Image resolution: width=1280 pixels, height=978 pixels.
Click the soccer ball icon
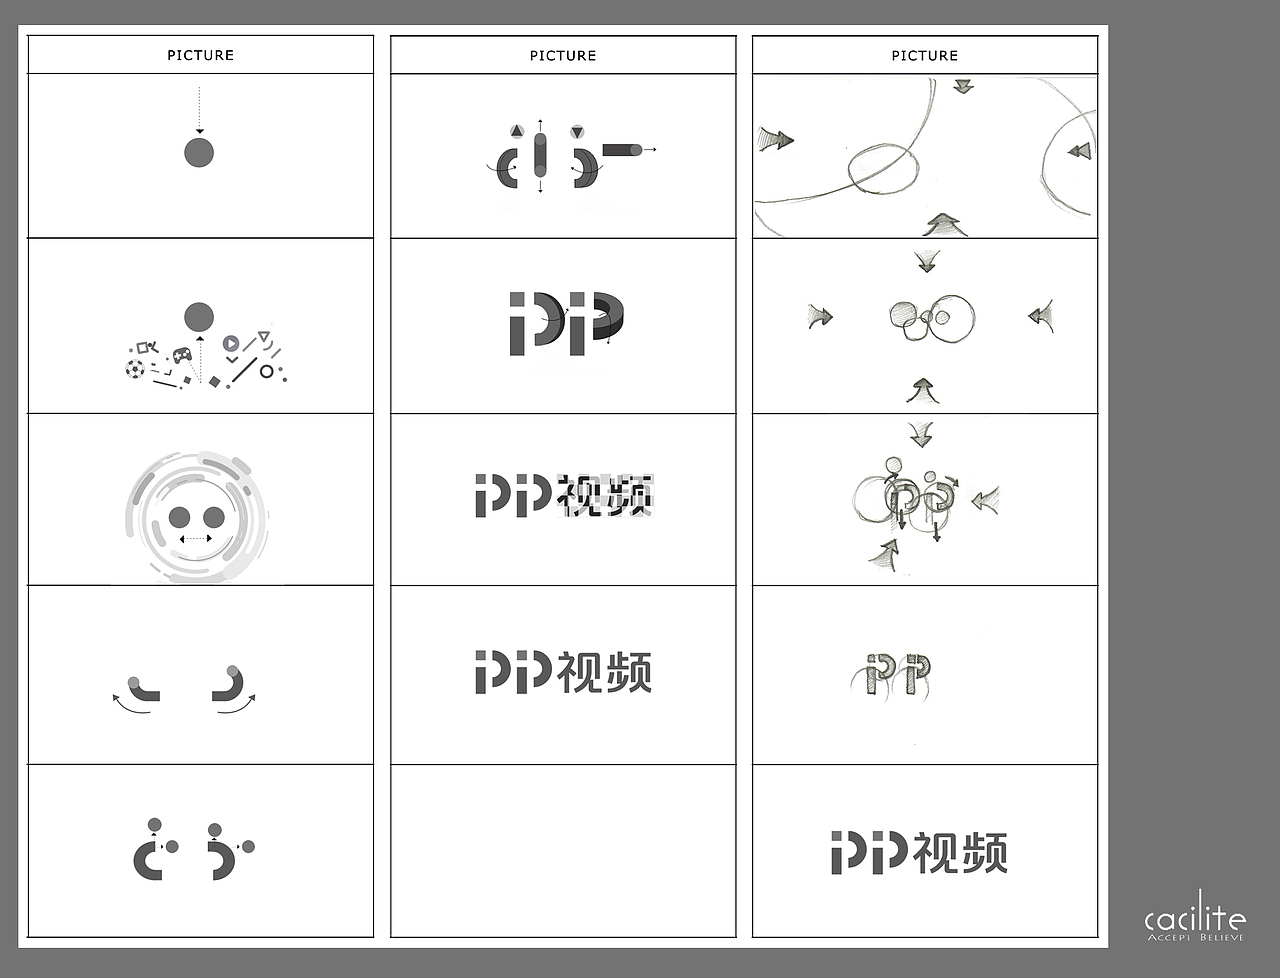coord(135,369)
